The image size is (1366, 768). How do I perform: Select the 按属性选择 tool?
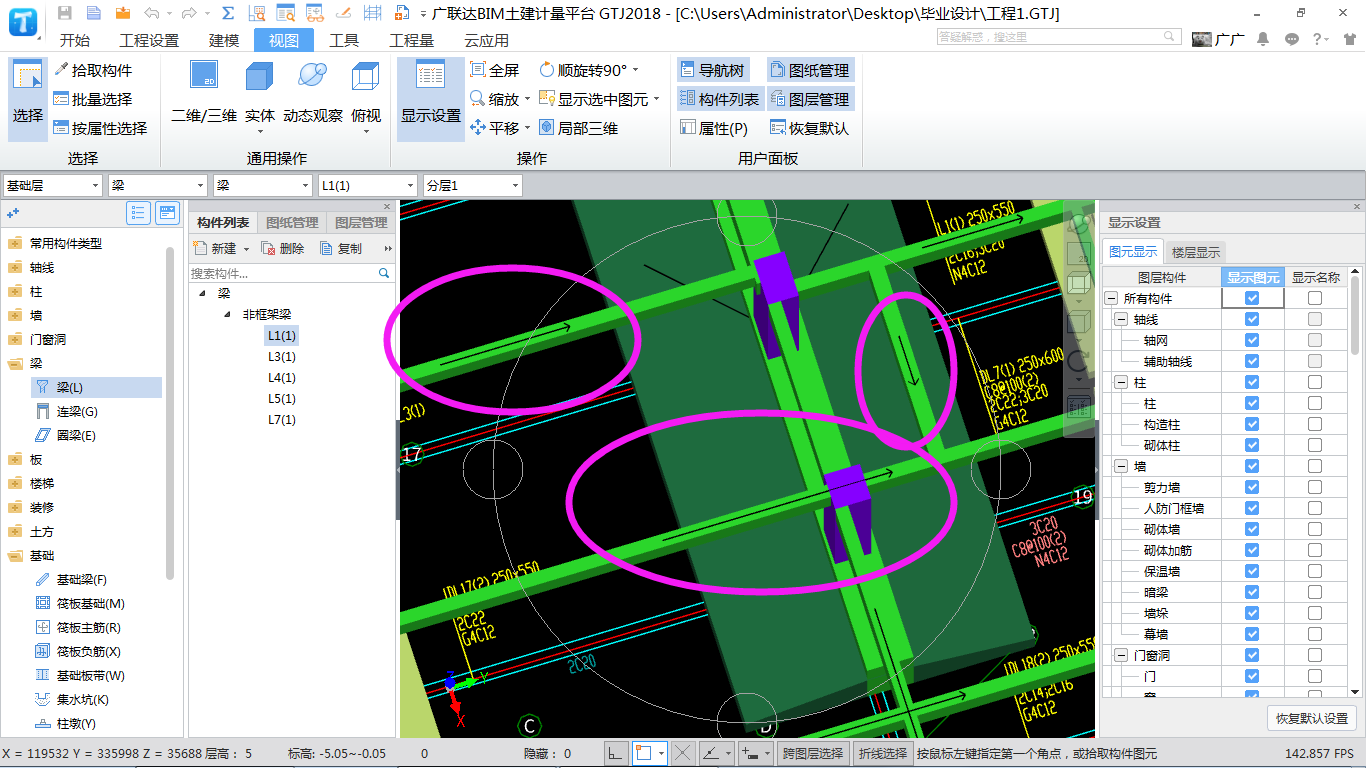(x=100, y=128)
